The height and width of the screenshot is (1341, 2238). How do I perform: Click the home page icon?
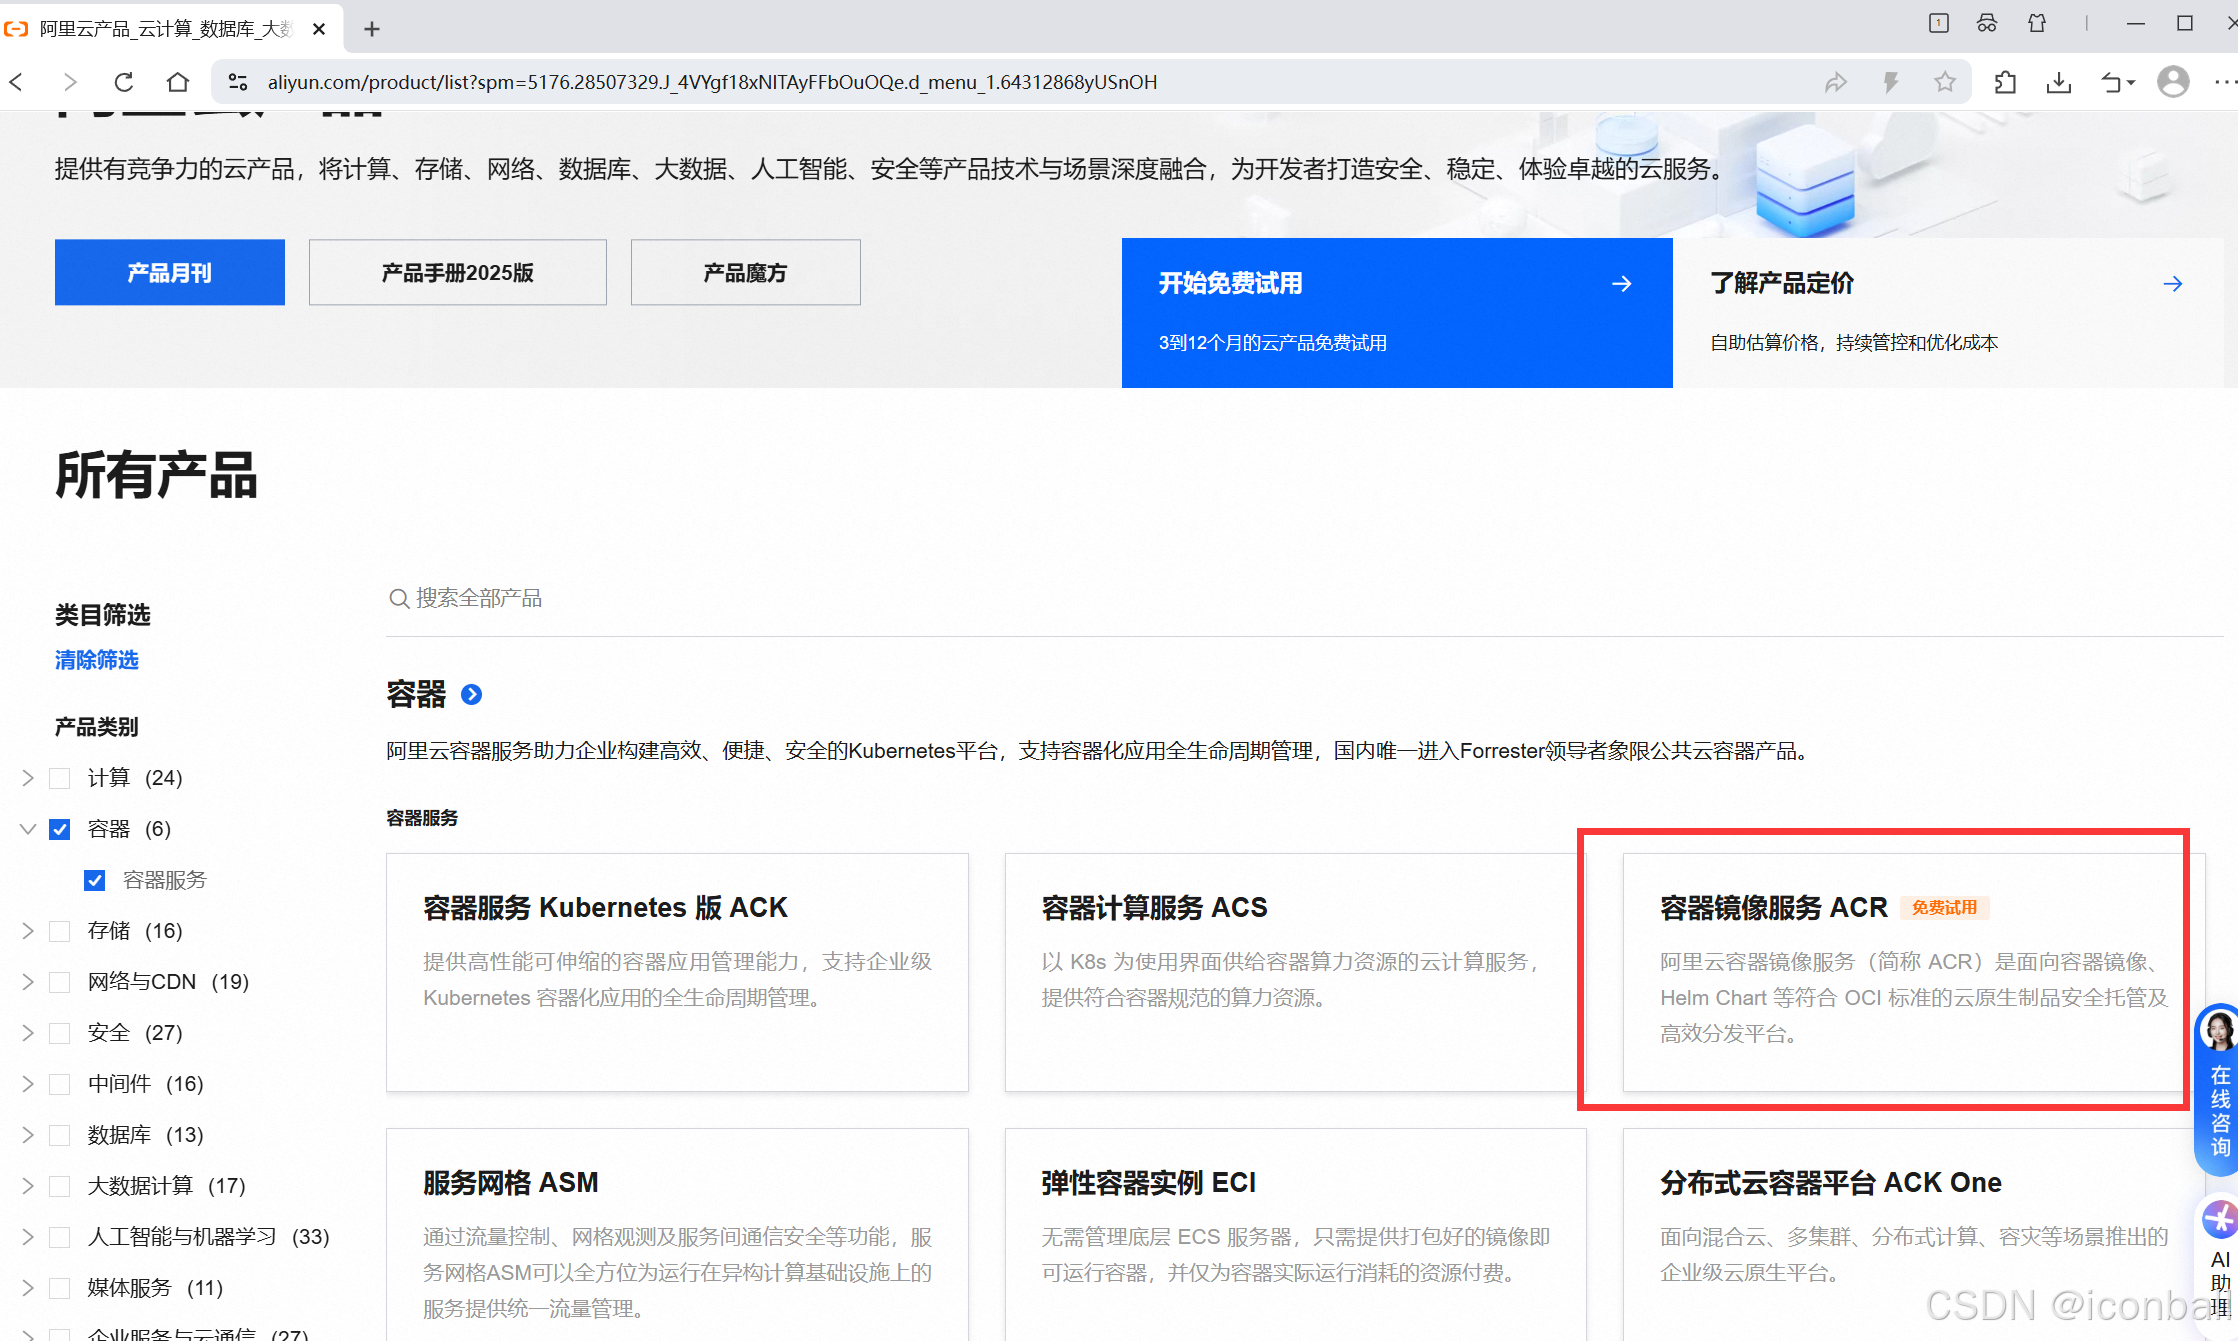(x=178, y=82)
